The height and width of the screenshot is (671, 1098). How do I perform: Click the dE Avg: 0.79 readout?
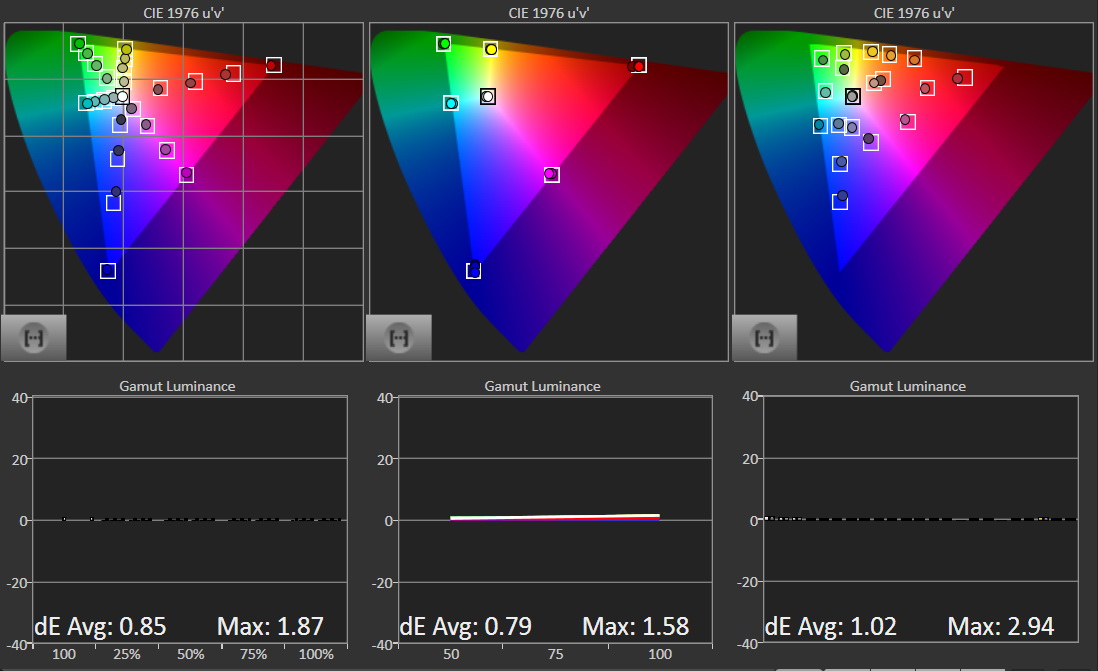click(465, 627)
